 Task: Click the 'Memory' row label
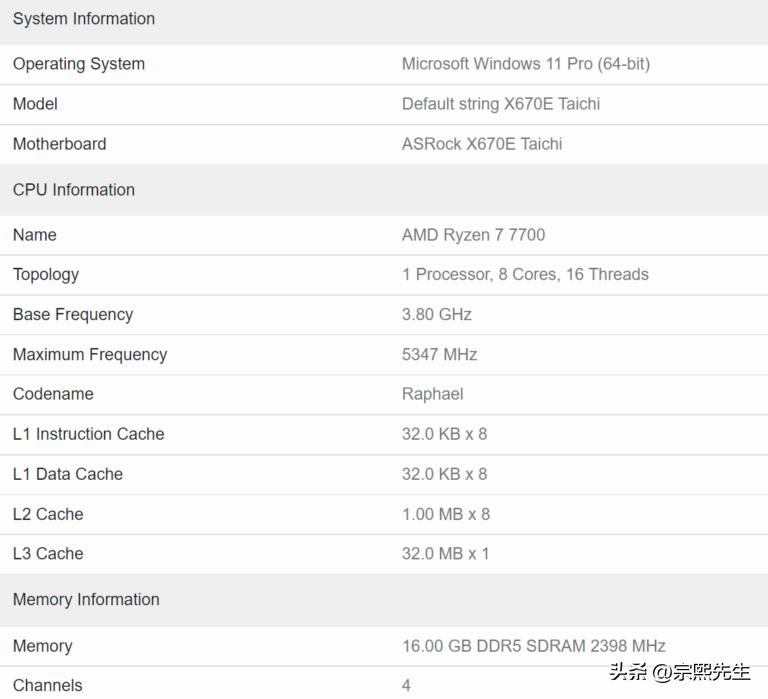[43, 647]
